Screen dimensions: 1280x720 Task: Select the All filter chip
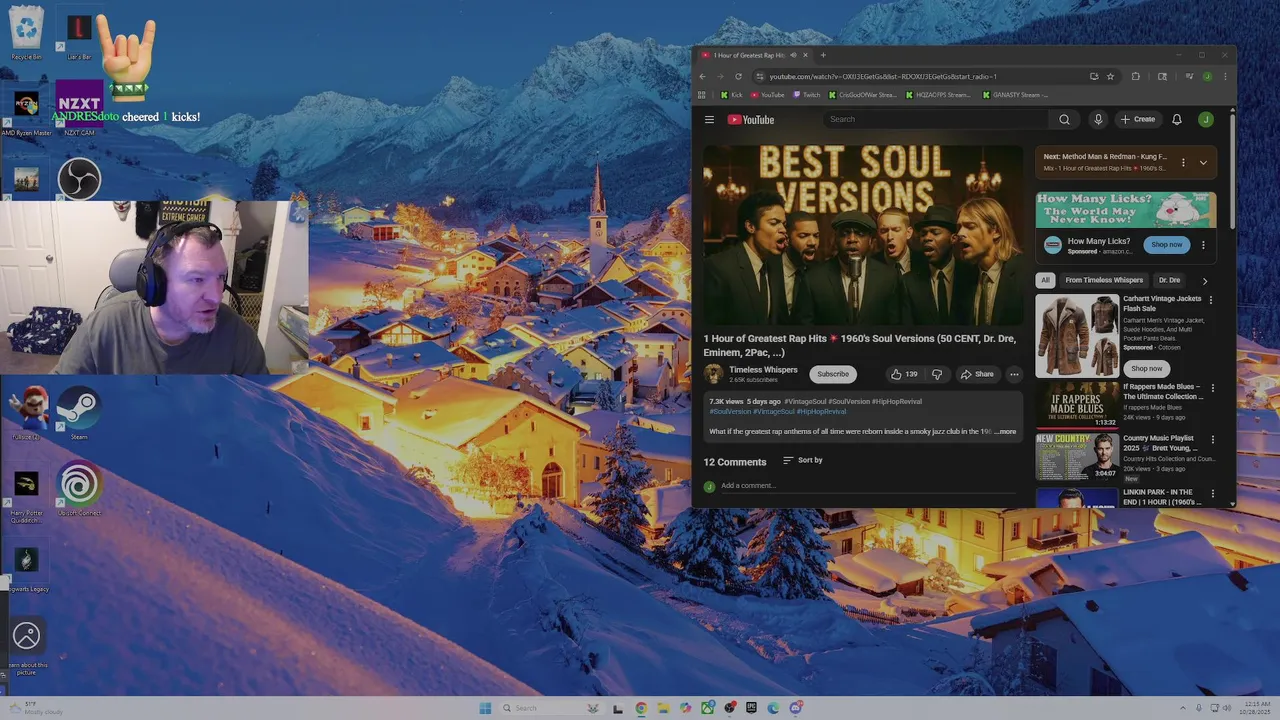pos(1045,280)
